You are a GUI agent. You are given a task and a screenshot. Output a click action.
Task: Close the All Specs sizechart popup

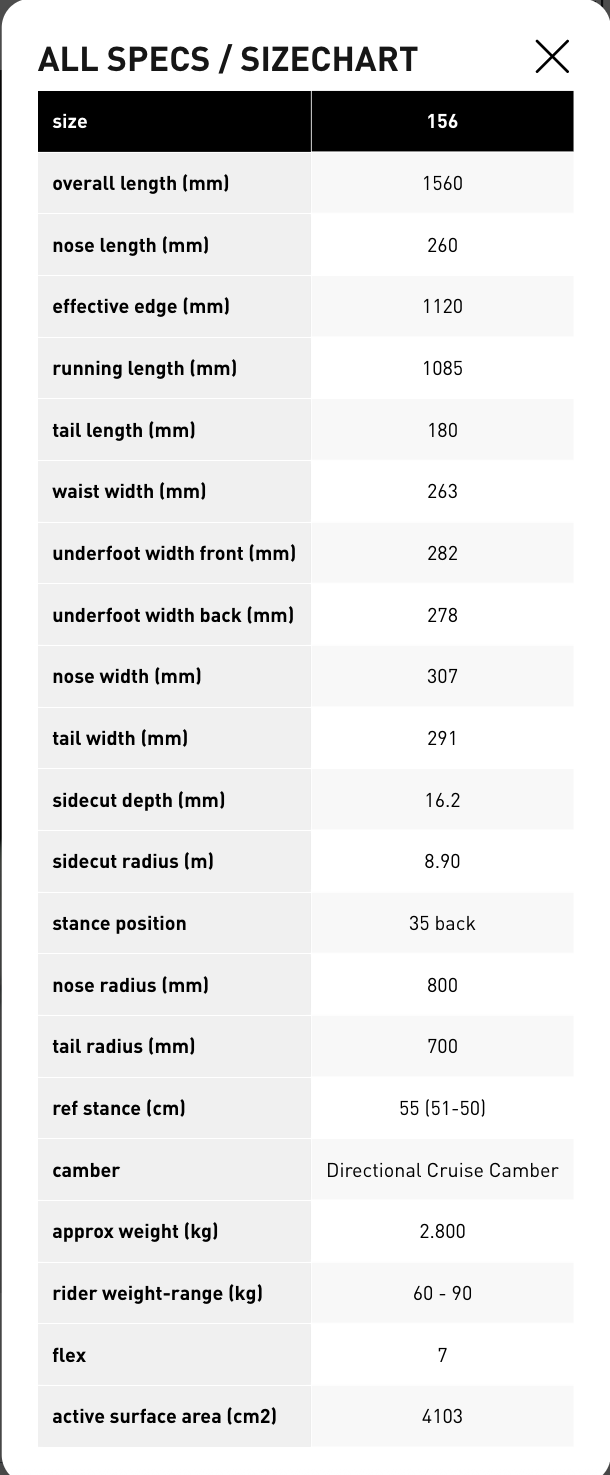tap(552, 57)
